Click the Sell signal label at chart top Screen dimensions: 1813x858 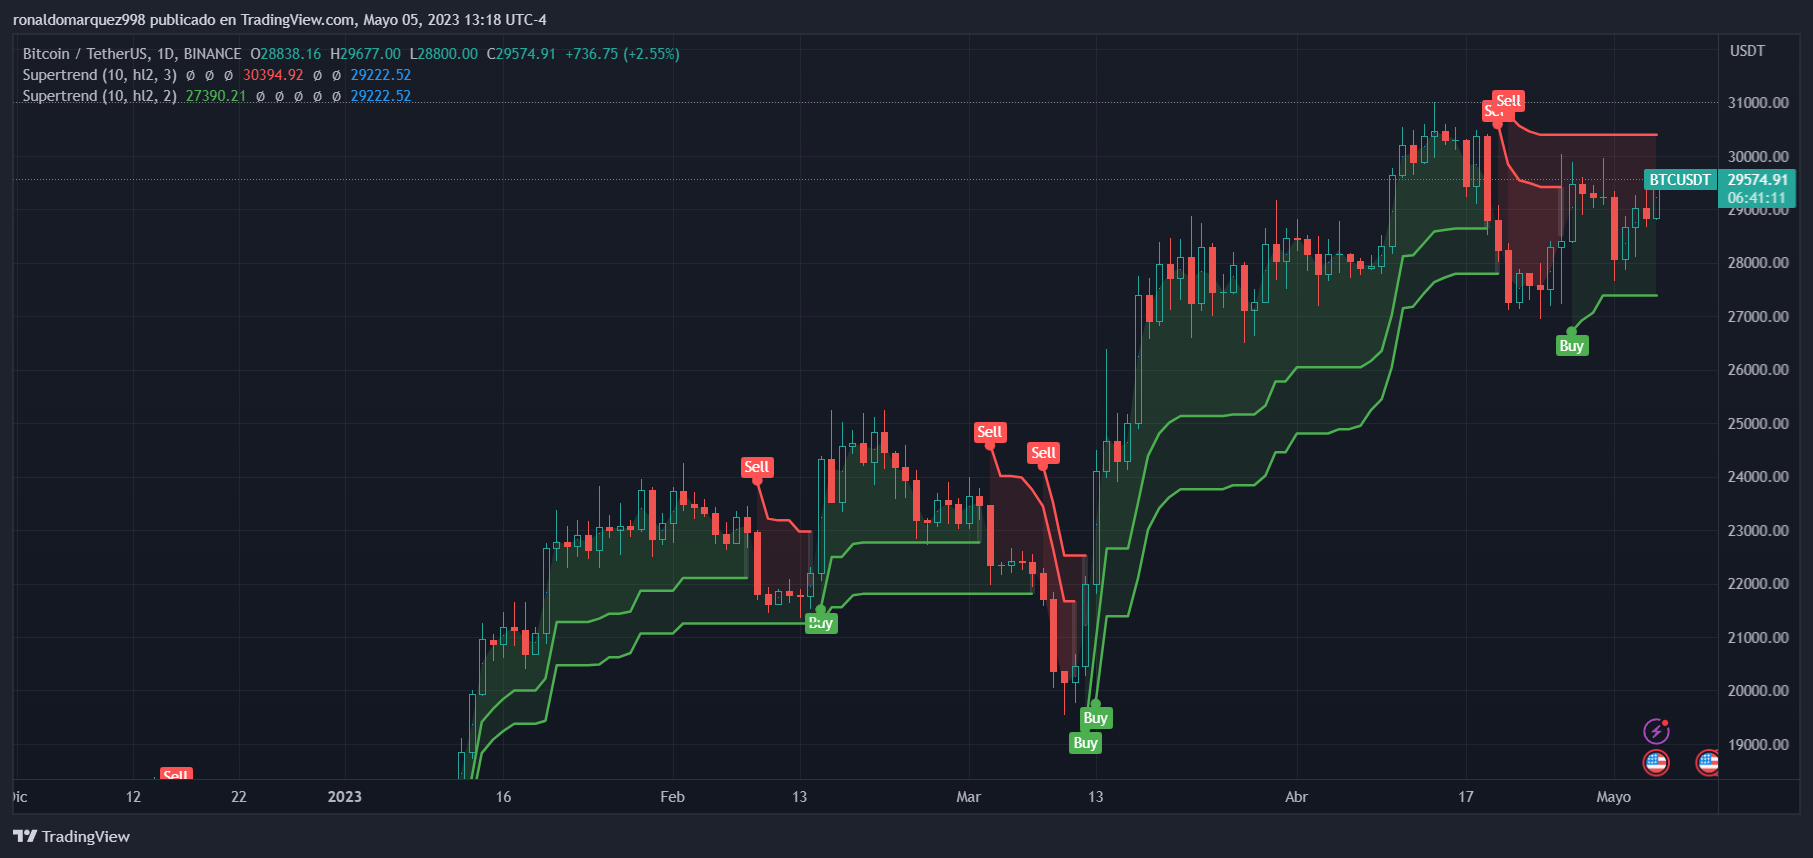tap(1508, 101)
